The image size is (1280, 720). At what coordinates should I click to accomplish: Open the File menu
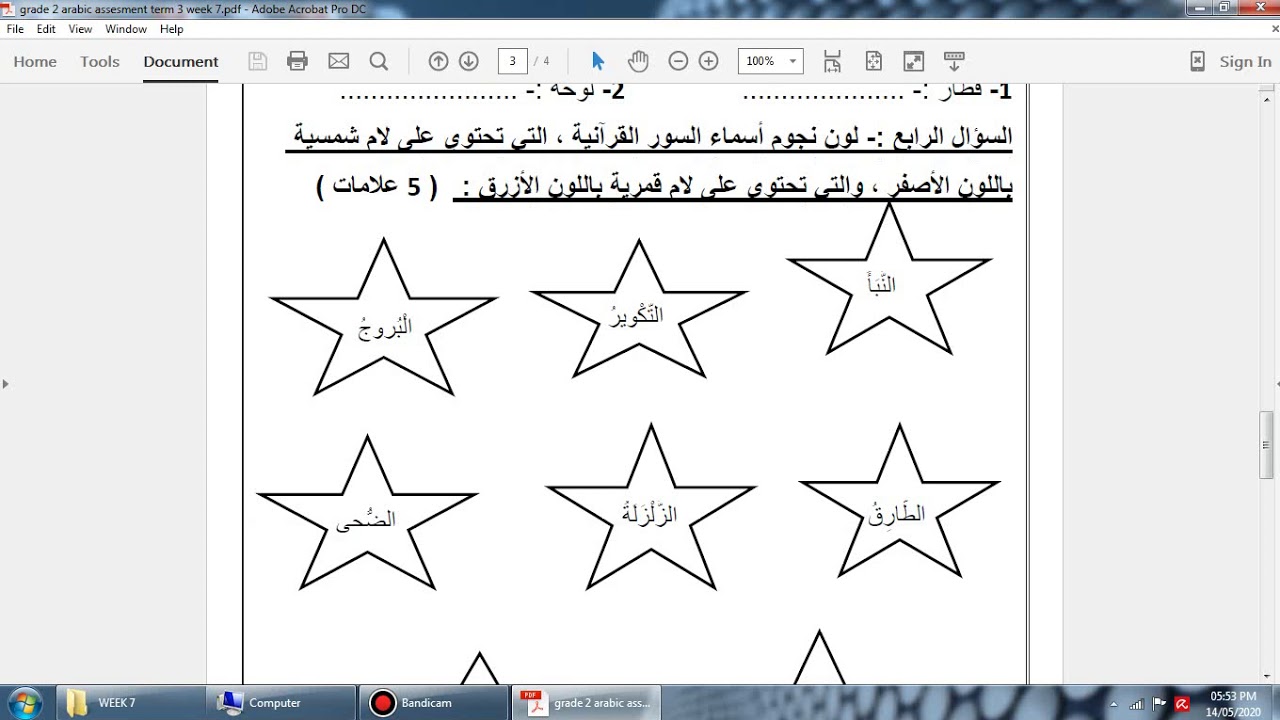click(15, 29)
